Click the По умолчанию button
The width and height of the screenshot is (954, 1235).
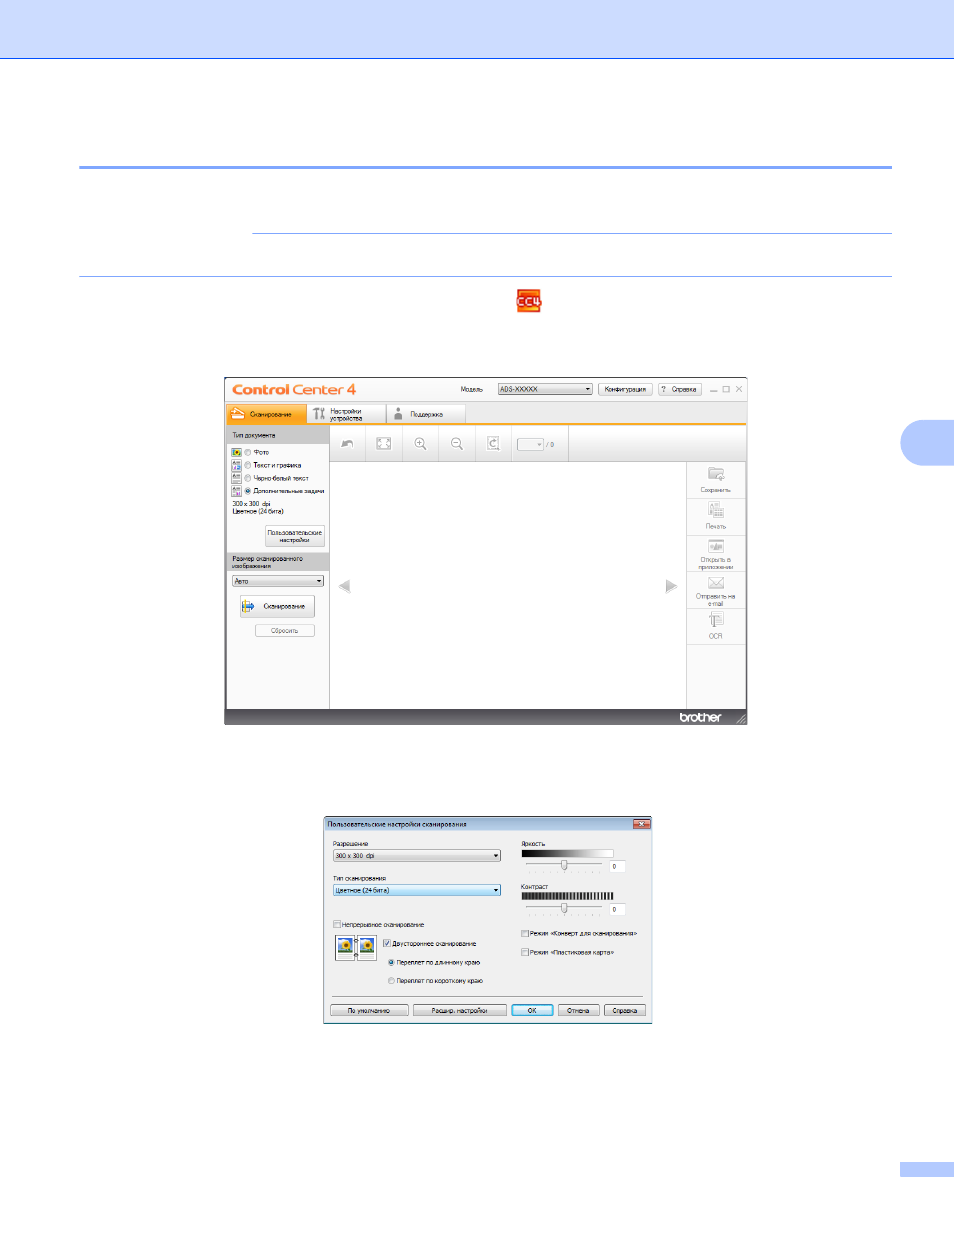coord(369,1010)
